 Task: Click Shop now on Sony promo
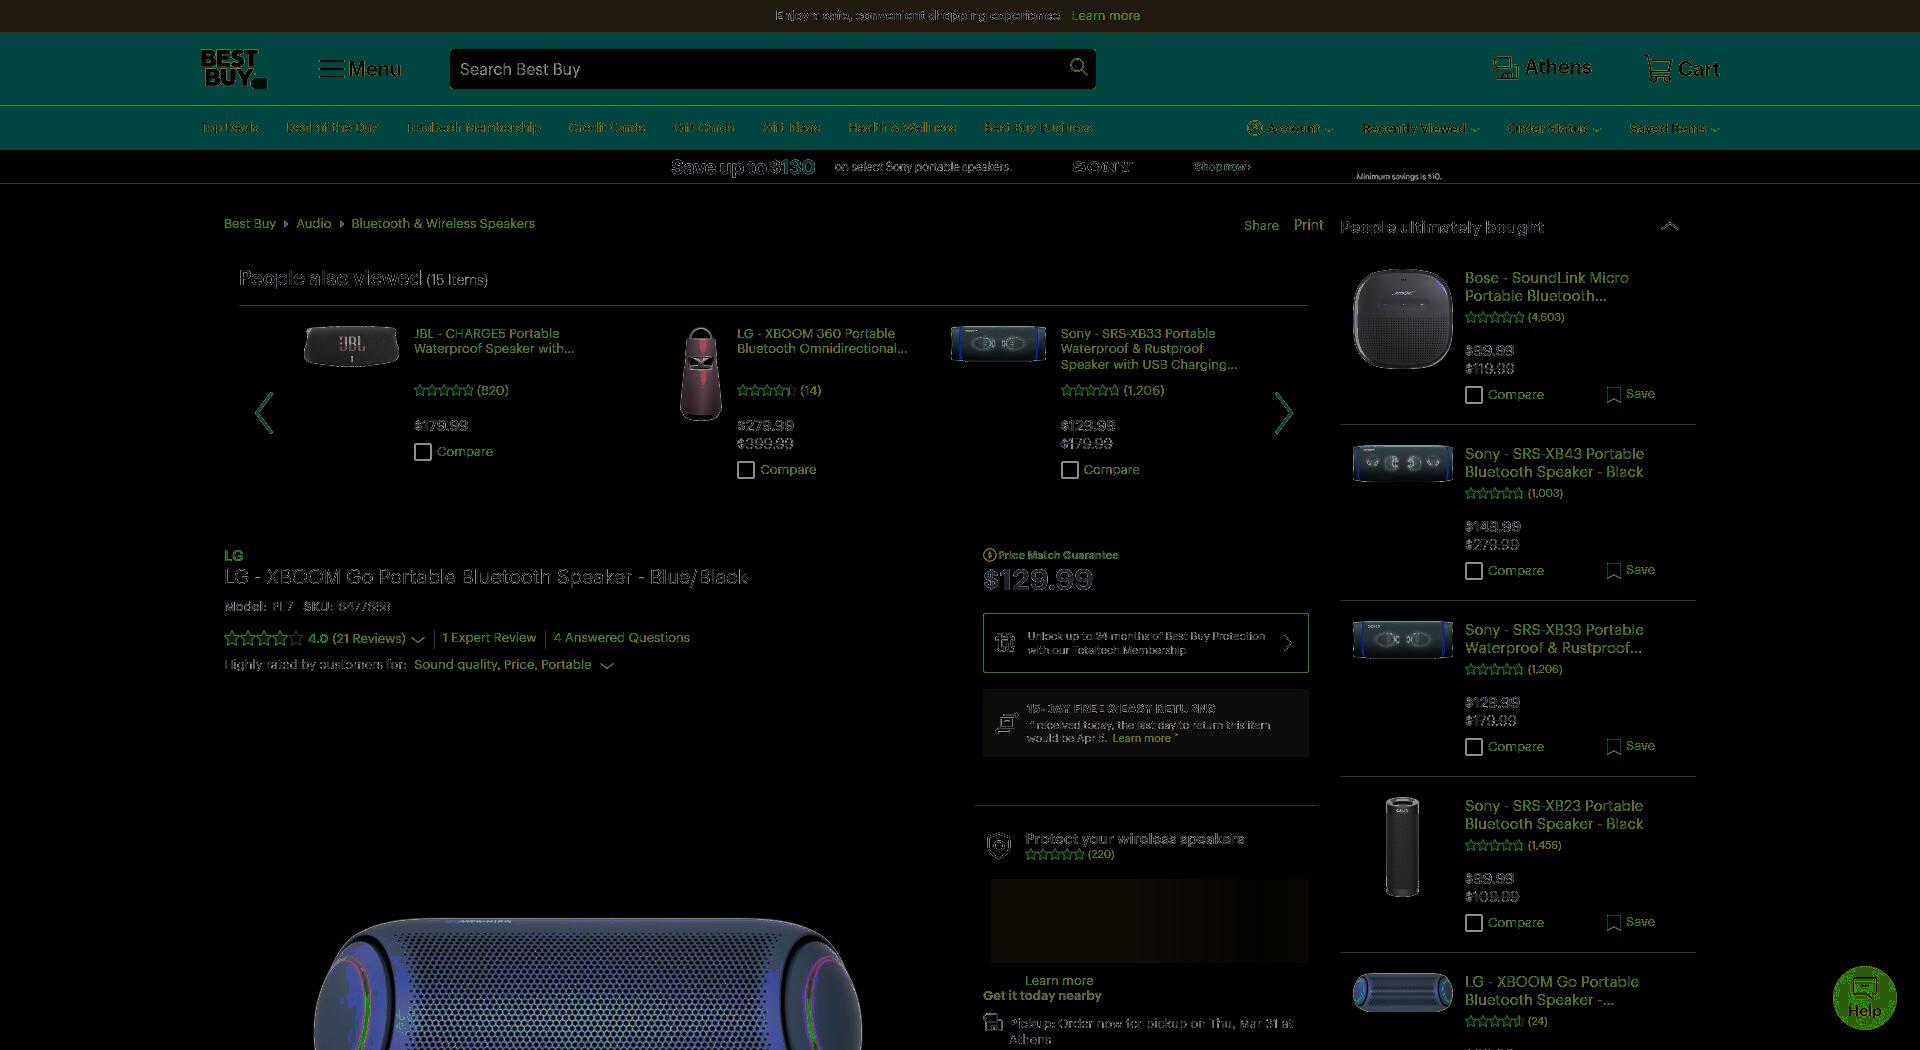(1222, 167)
